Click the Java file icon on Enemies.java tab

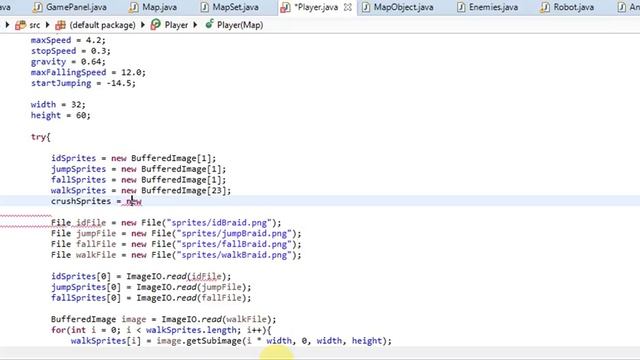tap(461, 7)
